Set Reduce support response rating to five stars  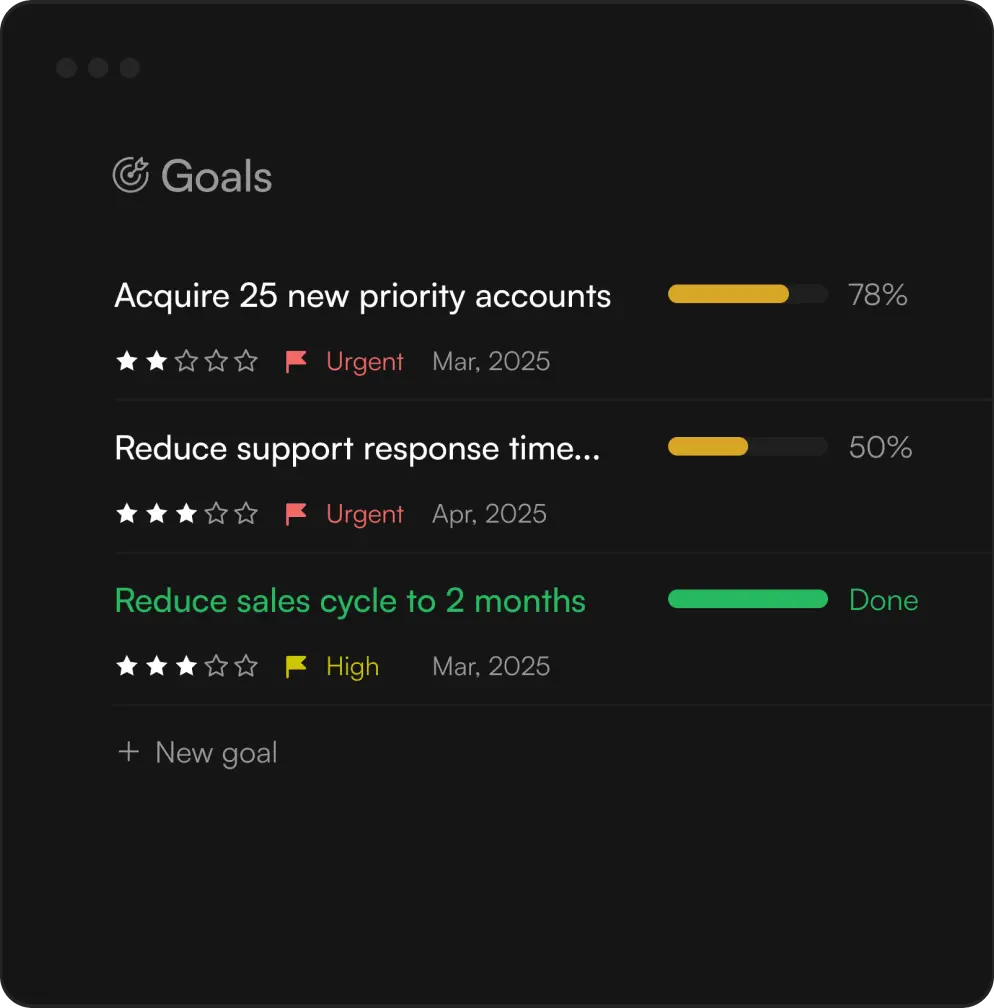click(246, 514)
